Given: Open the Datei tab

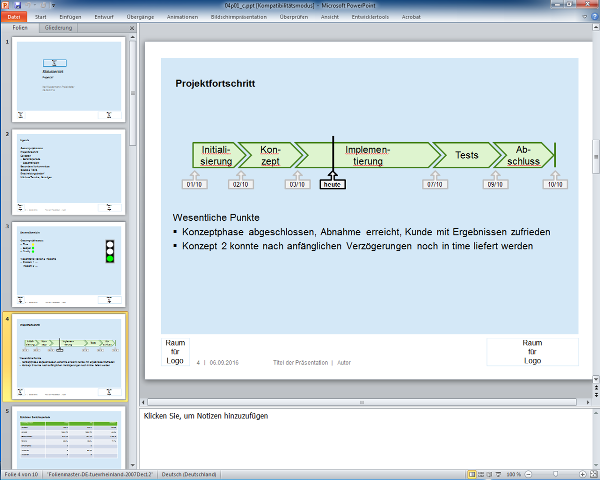Looking at the screenshot, I should click(16, 17).
